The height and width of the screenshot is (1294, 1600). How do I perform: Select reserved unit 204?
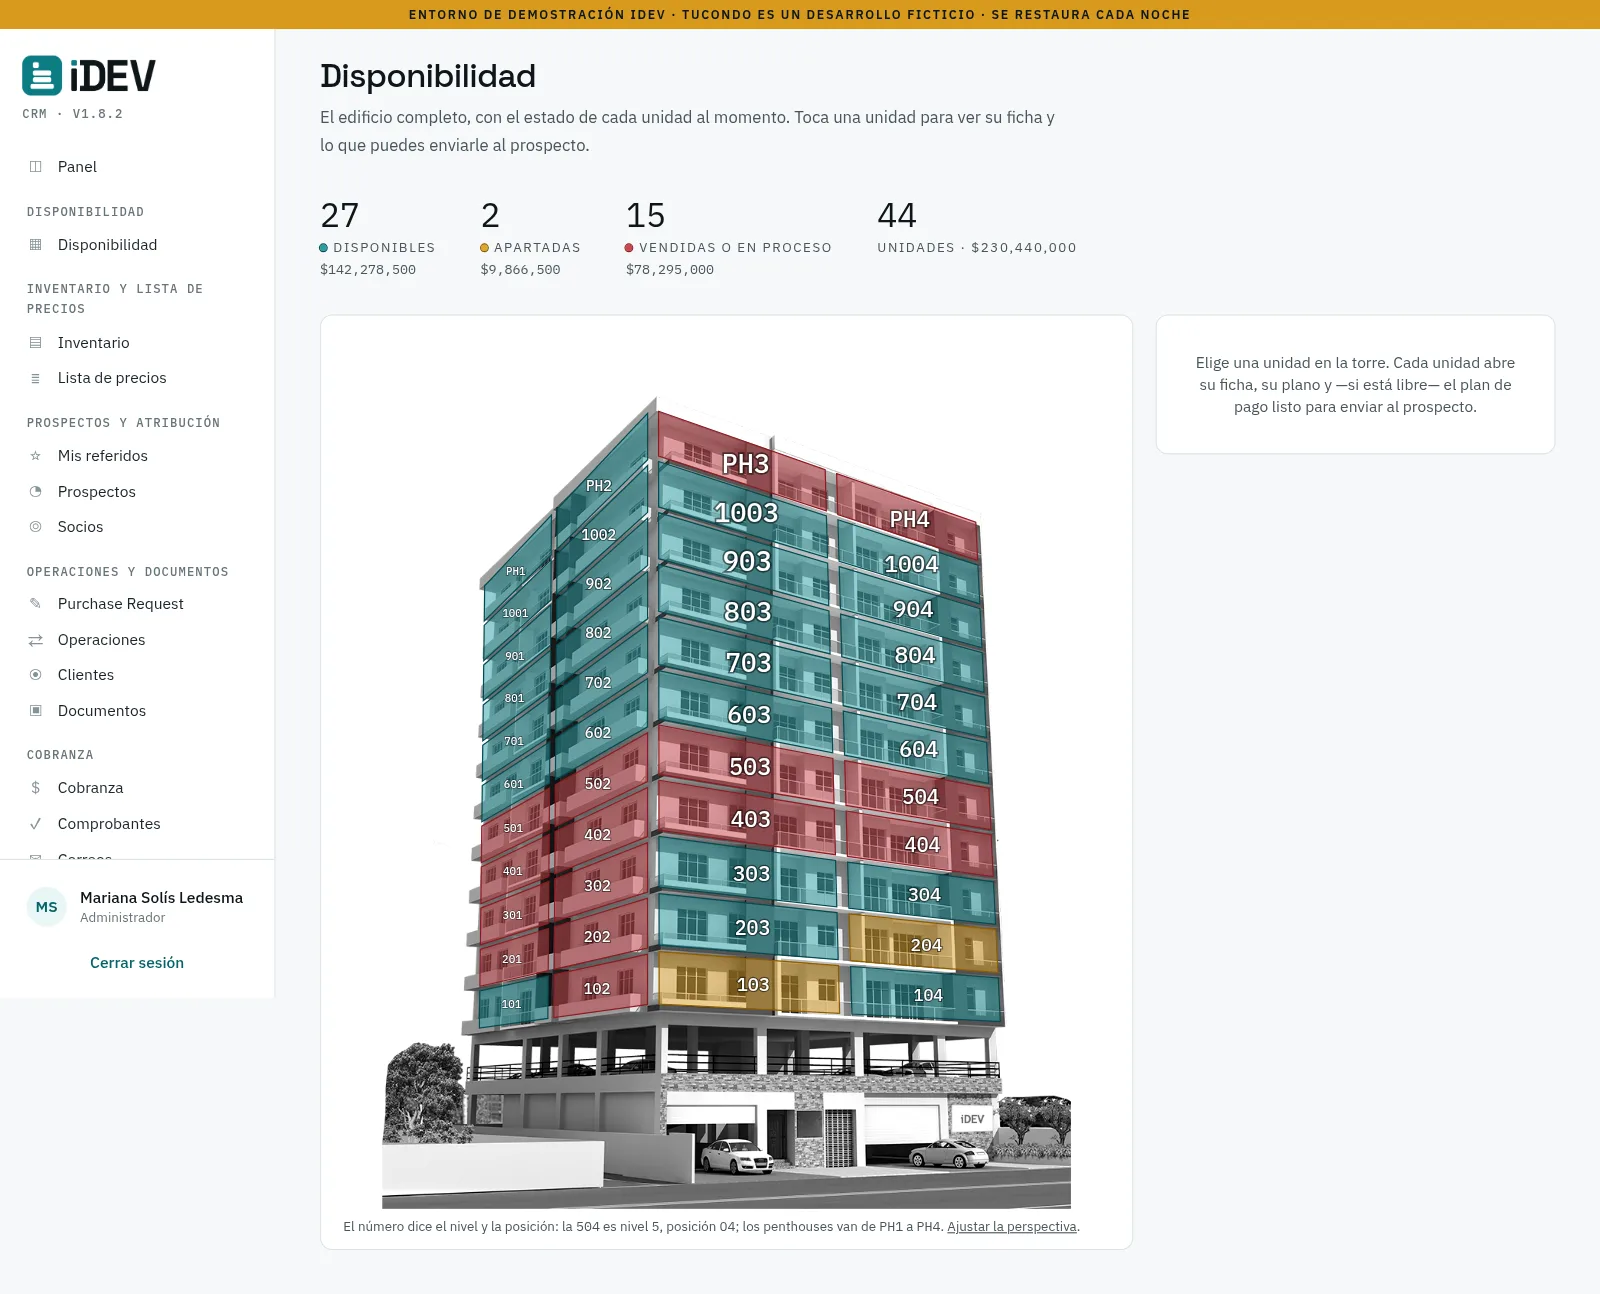926,945
